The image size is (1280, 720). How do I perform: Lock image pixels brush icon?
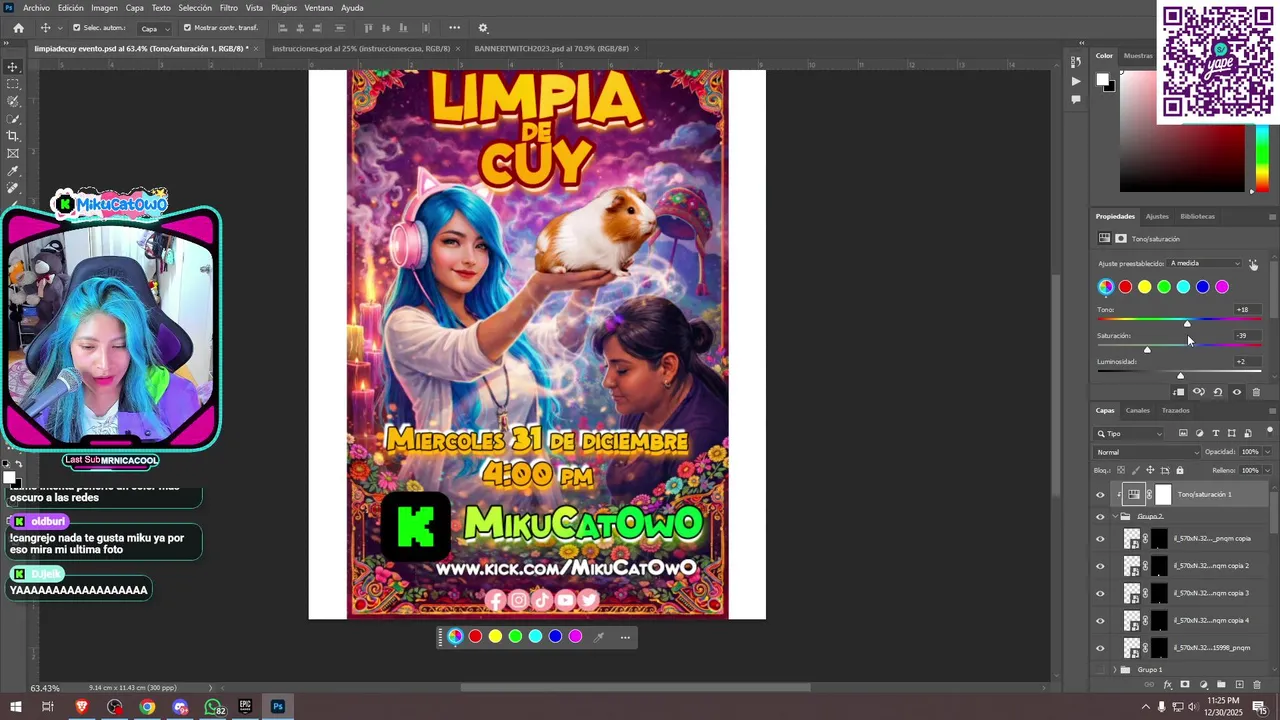pos(1135,470)
